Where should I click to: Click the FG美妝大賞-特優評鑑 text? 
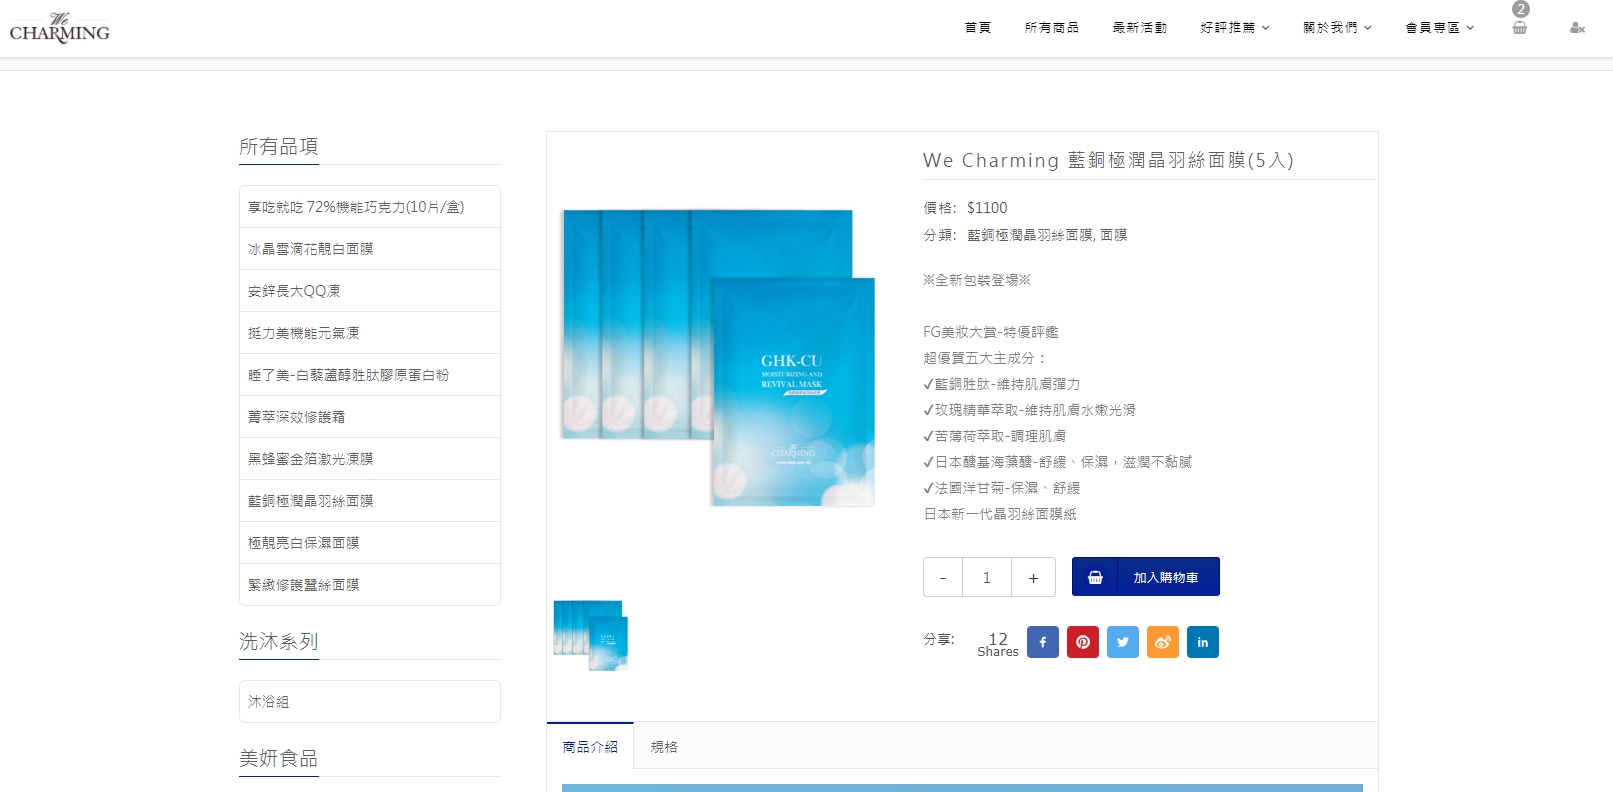991,332
